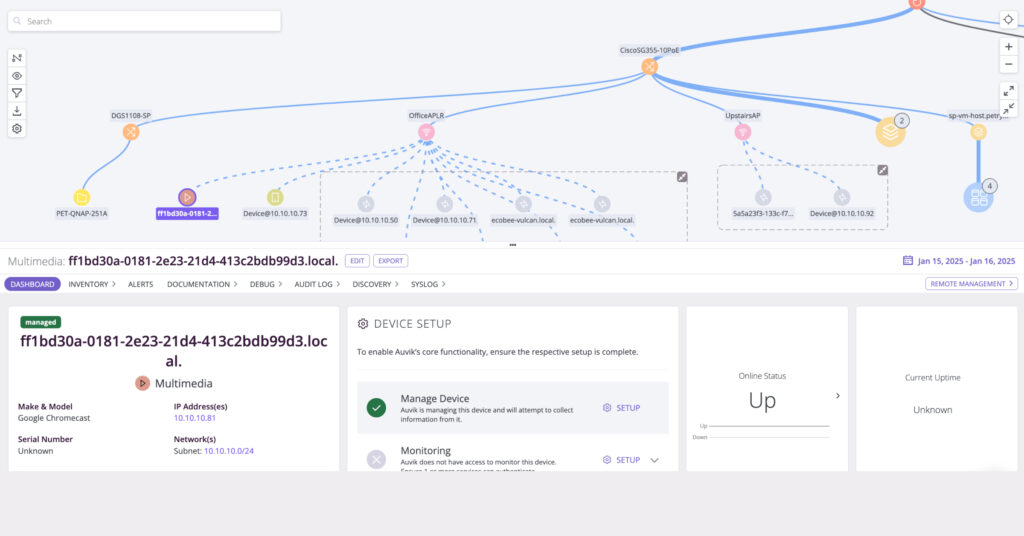This screenshot has width=1024, height=536.
Task: Expand the Monitoring row chevron
Action: click(x=654, y=460)
